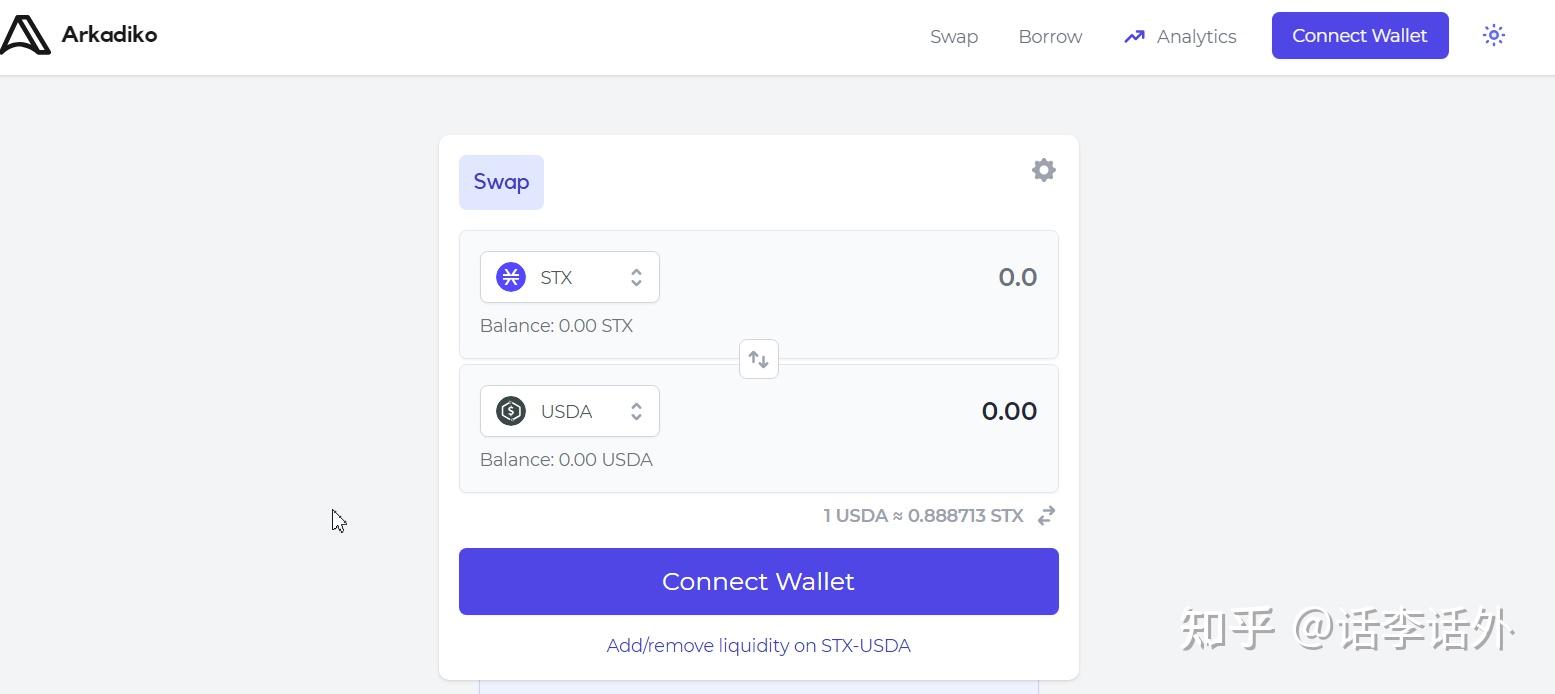Open swap settings gear icon
This screenshot has width=1555, height=694.
click(x=1043, y=170)
